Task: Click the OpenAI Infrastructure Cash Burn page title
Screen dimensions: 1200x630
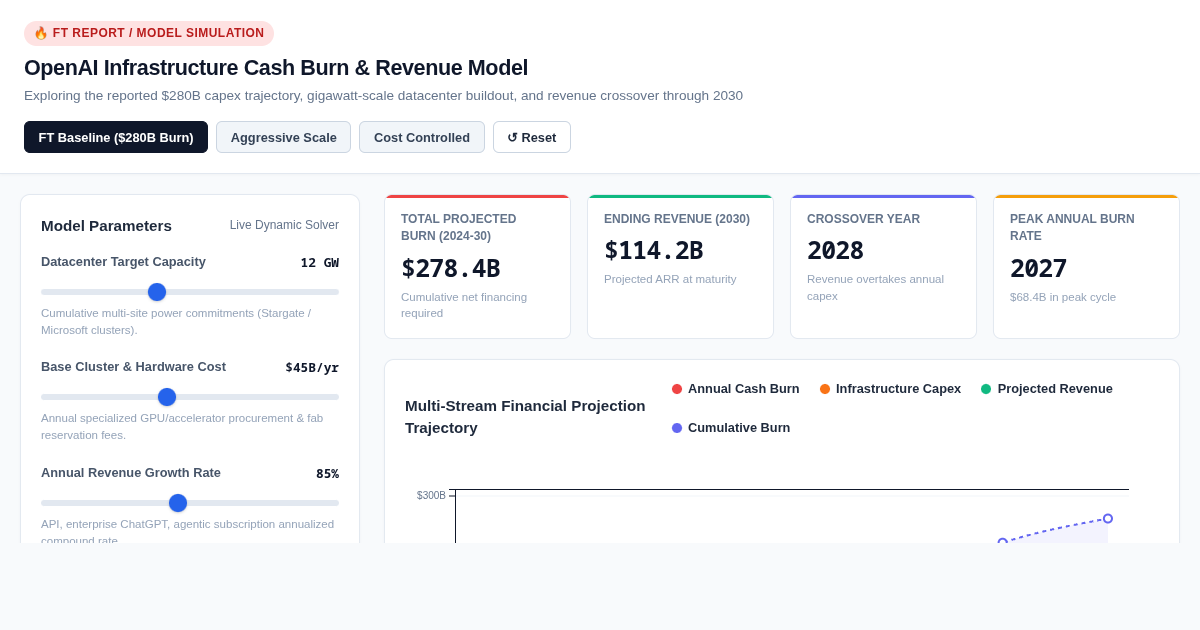Action: (x=276, y=68)
